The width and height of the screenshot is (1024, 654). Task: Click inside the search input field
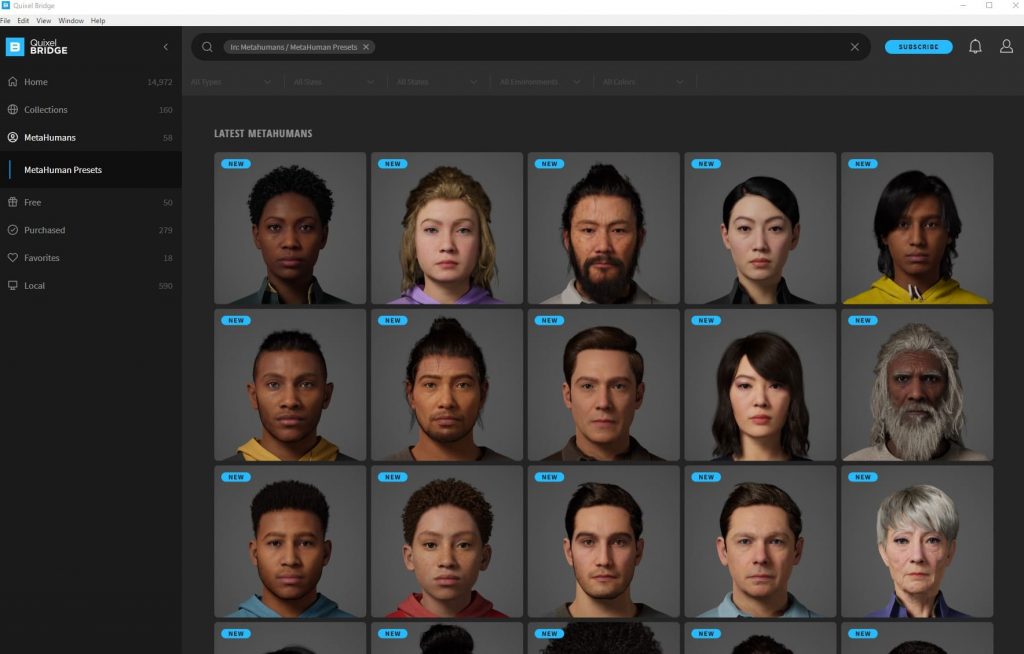[600, 47]
